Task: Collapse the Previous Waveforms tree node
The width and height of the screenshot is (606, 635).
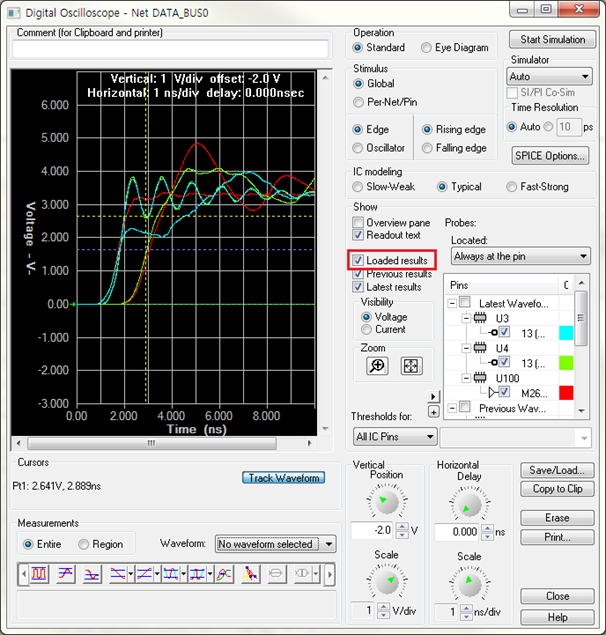Action: click(x=452, y=407)
